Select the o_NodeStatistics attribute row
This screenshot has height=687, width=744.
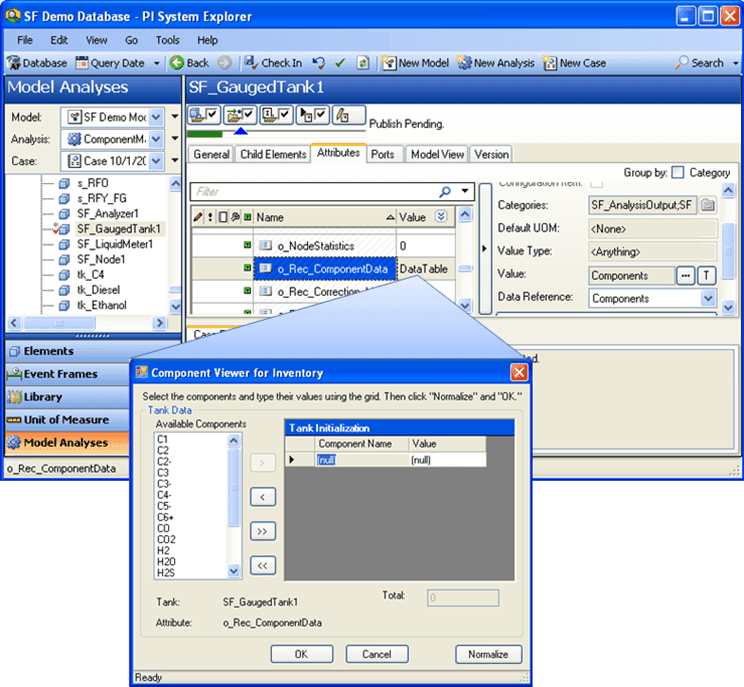coord(325,246)
